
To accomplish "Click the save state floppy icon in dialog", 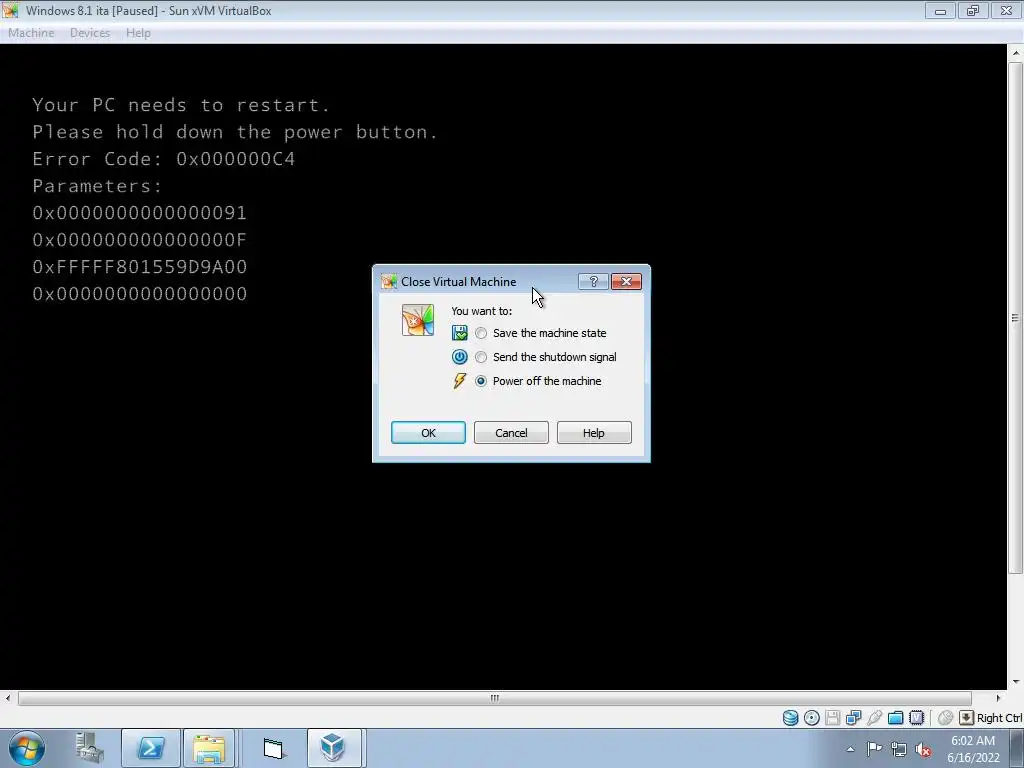I will (x=460, y=333).
